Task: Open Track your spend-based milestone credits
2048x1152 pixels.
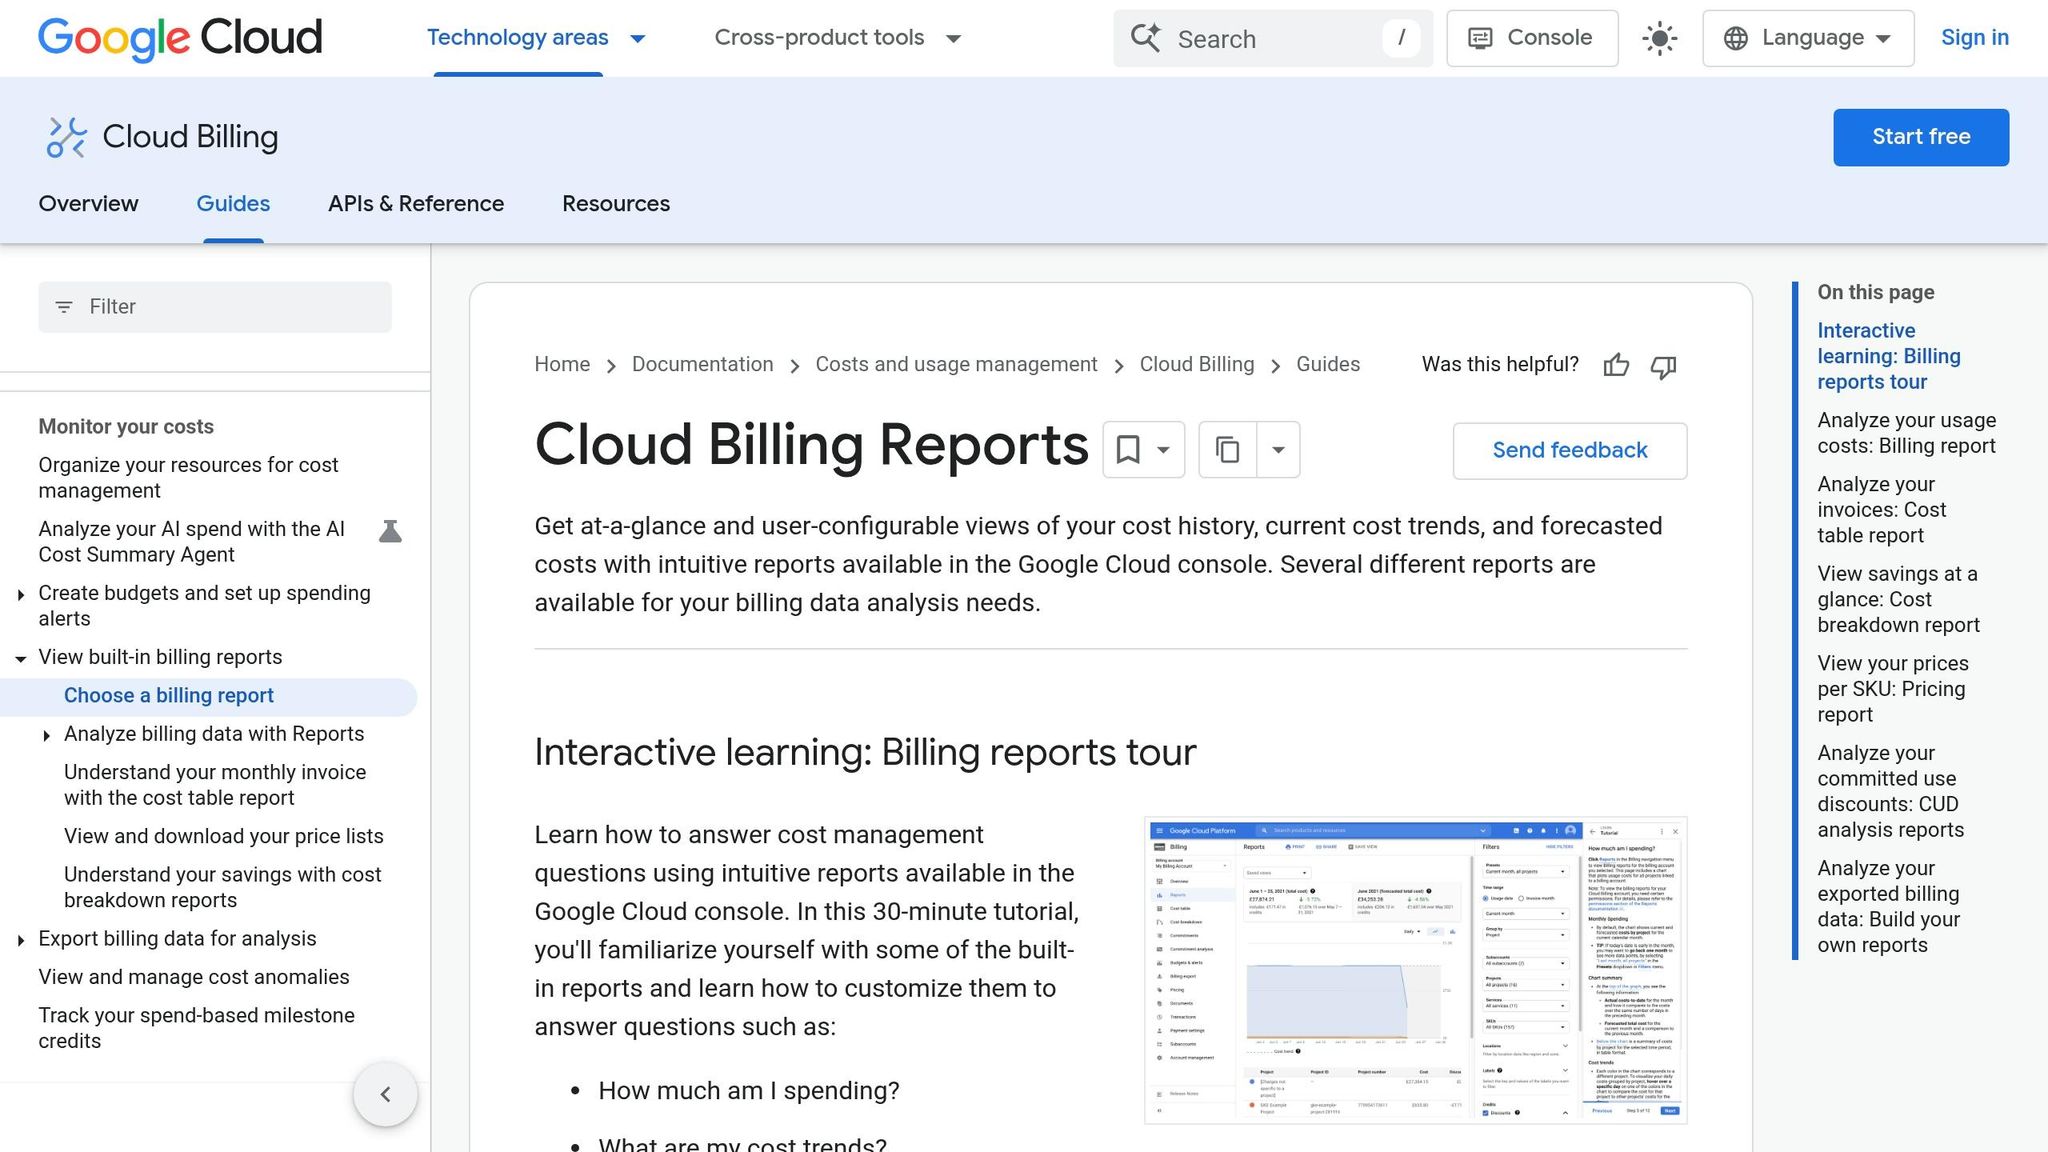Action: pos(196,1028)
